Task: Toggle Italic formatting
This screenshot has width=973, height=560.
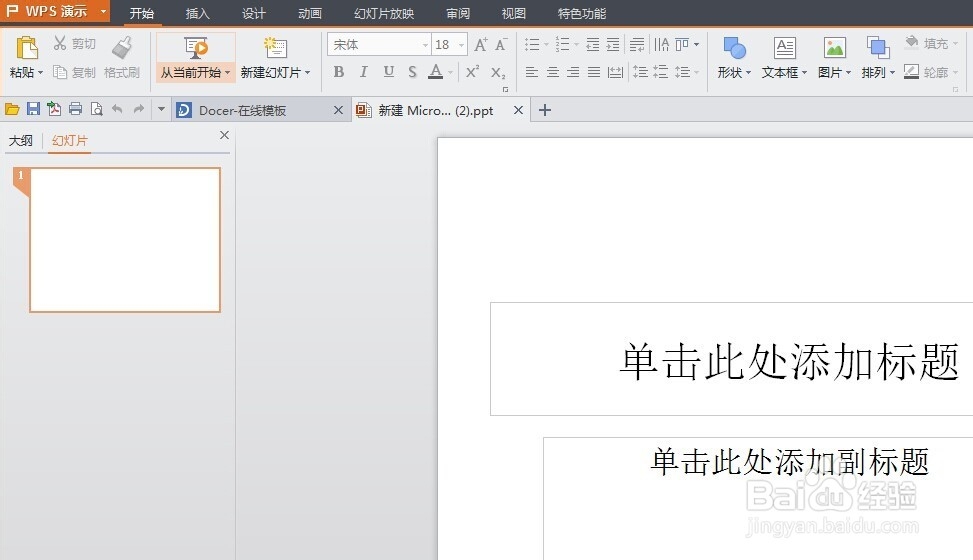Action: coord(364,72)
